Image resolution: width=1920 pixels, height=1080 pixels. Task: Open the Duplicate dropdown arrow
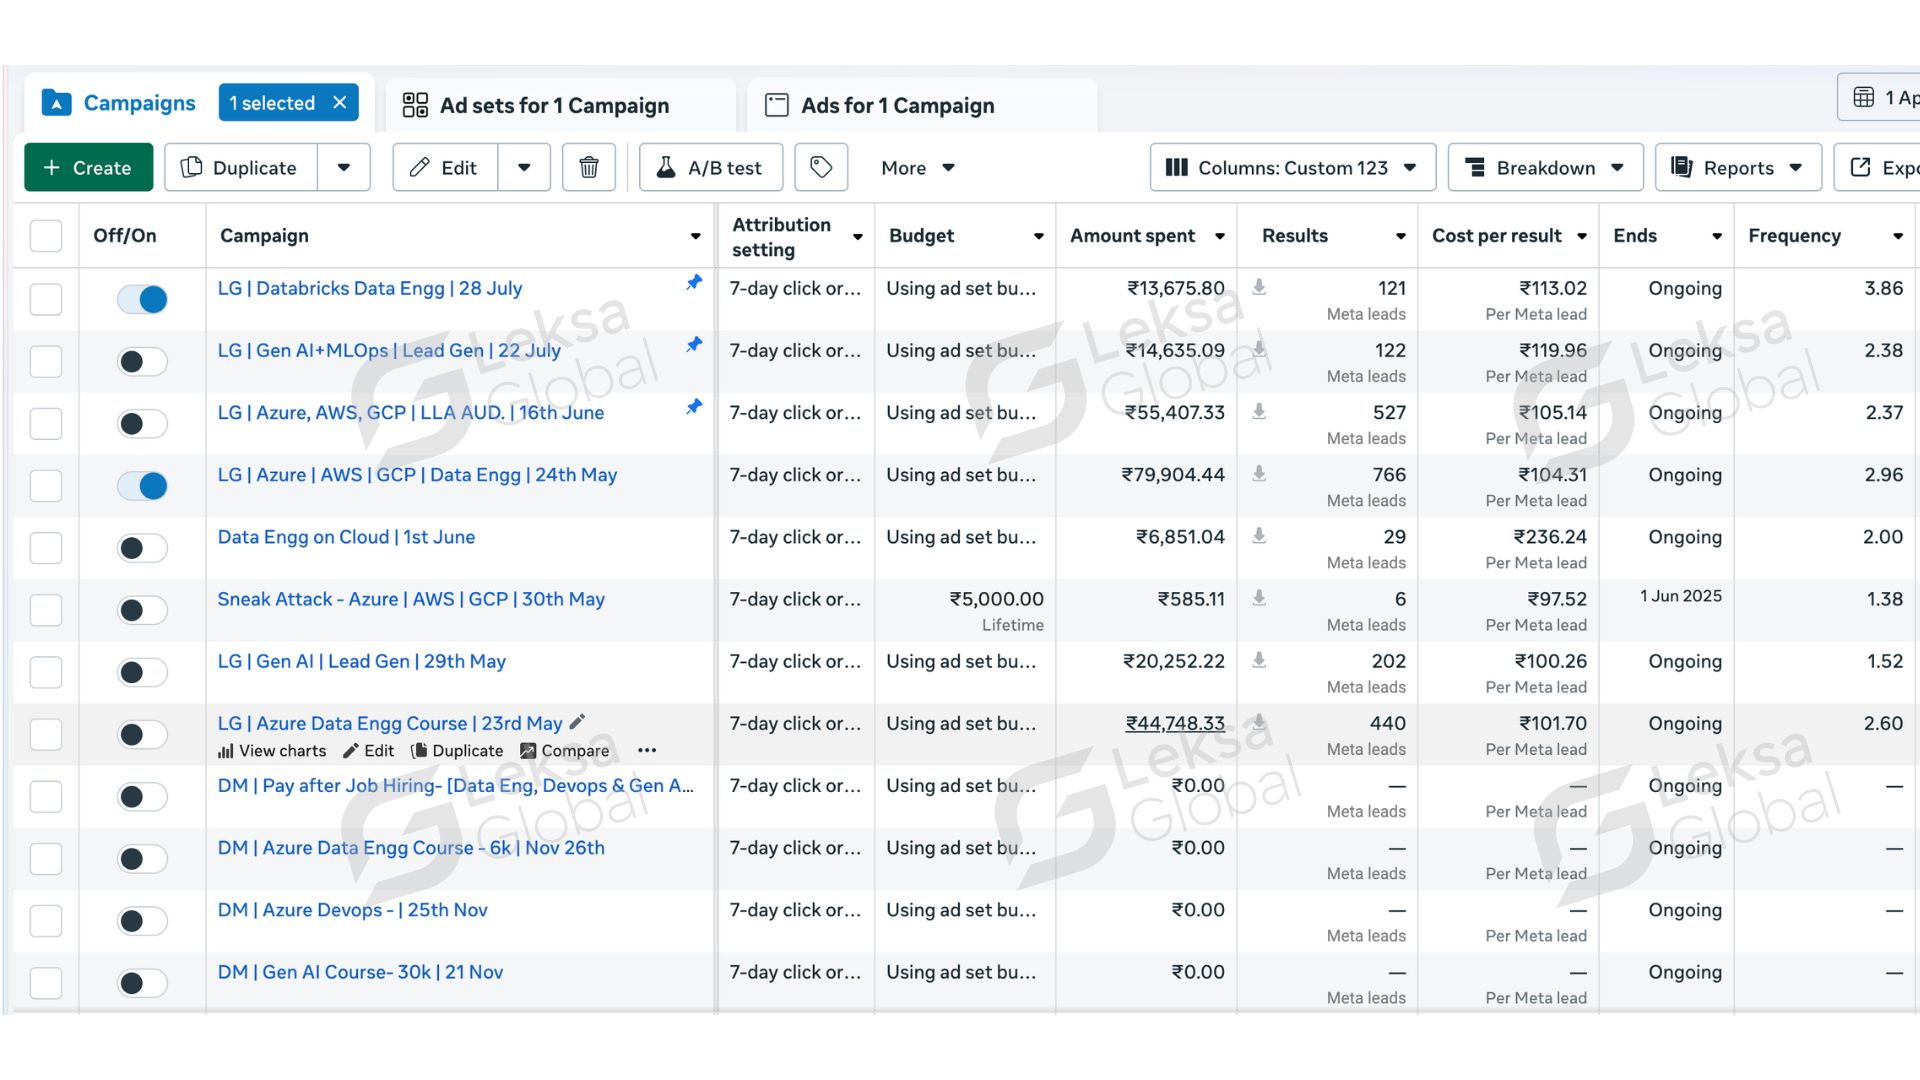point(344,167)
